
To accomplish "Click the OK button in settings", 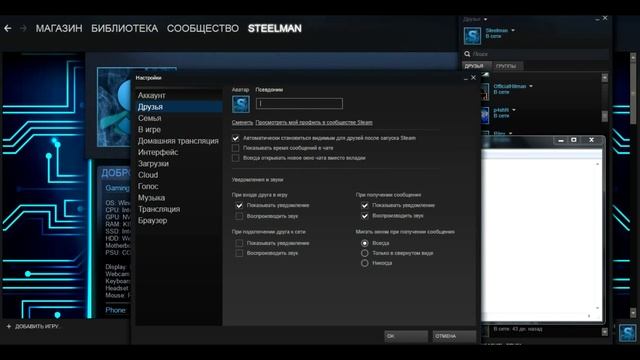I will (406, 336).
